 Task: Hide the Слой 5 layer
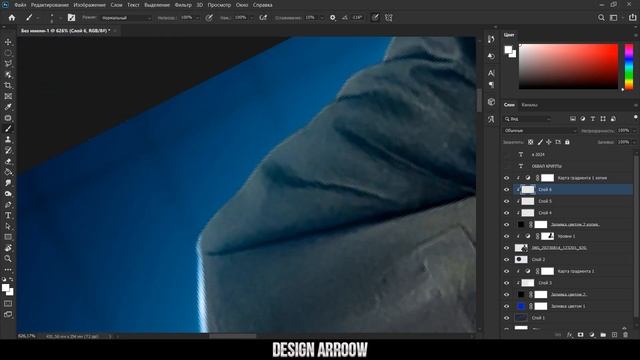[x=507, y=201]
